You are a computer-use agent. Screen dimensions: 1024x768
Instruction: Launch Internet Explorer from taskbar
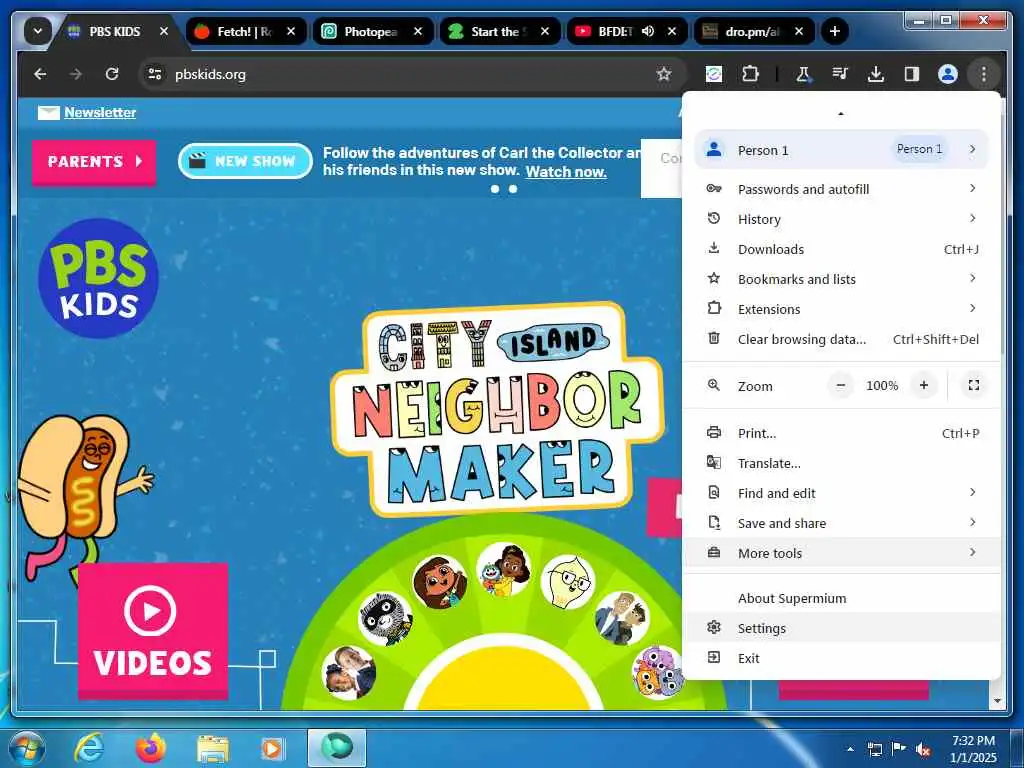[x=89, y=748]
